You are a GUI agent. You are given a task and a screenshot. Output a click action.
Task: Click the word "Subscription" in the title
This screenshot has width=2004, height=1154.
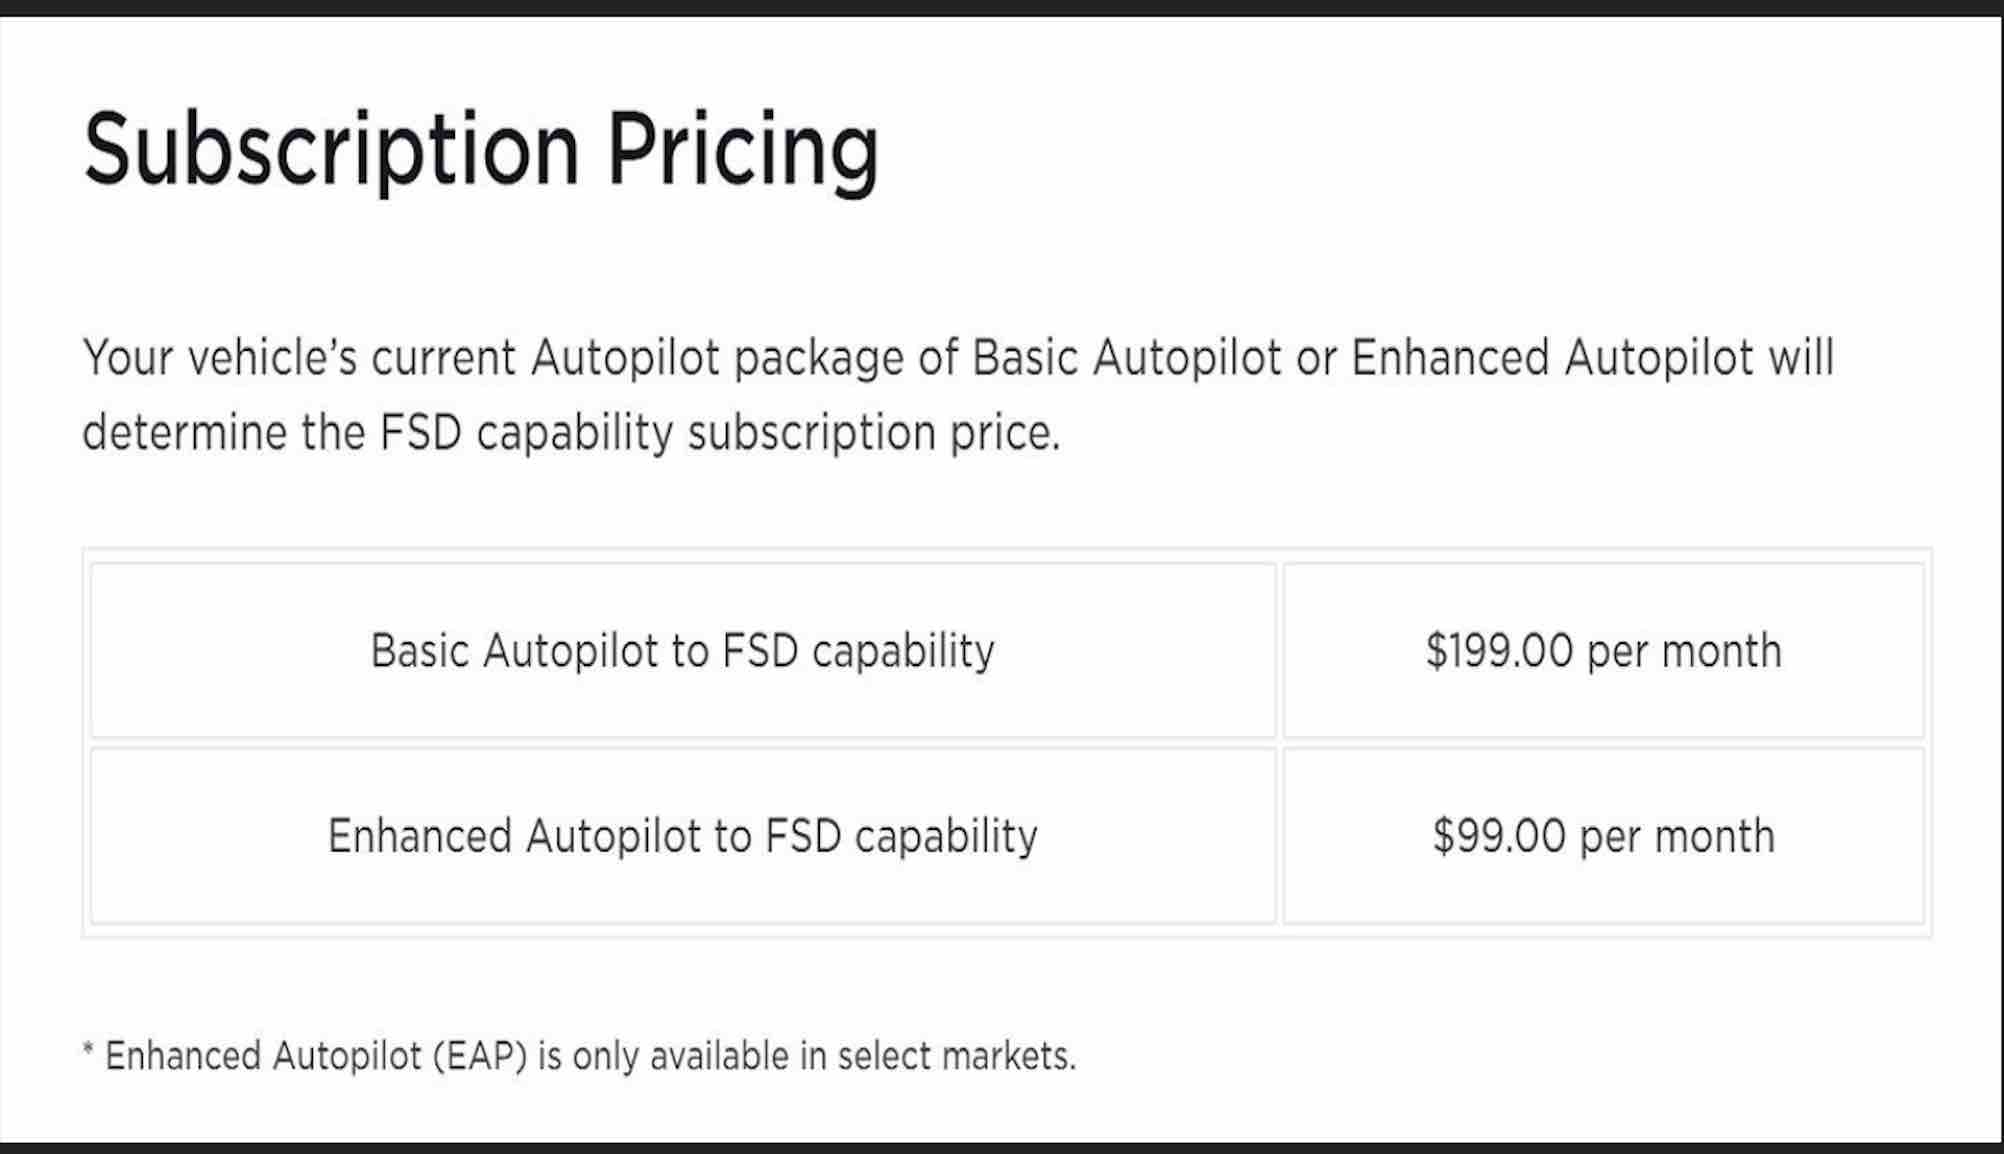tap(331, 150)
